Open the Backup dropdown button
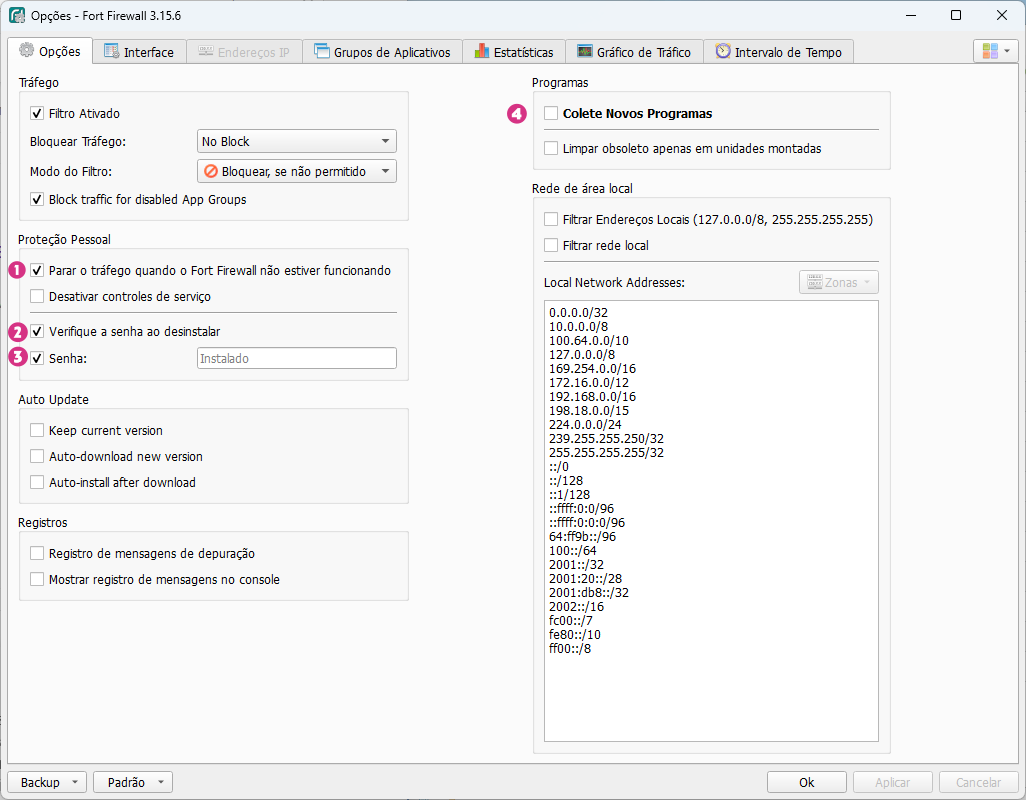1026x800 pixels. 46,782
